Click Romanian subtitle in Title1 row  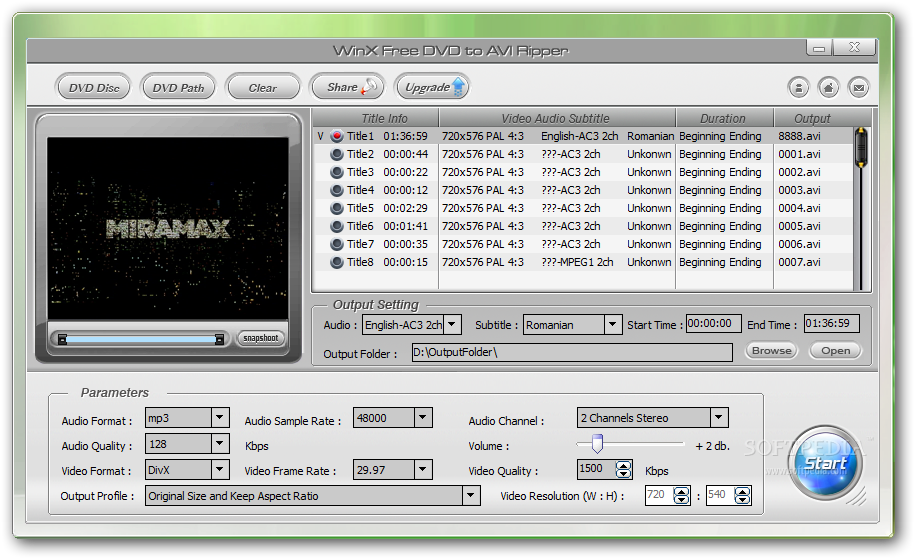pos(650,136)
